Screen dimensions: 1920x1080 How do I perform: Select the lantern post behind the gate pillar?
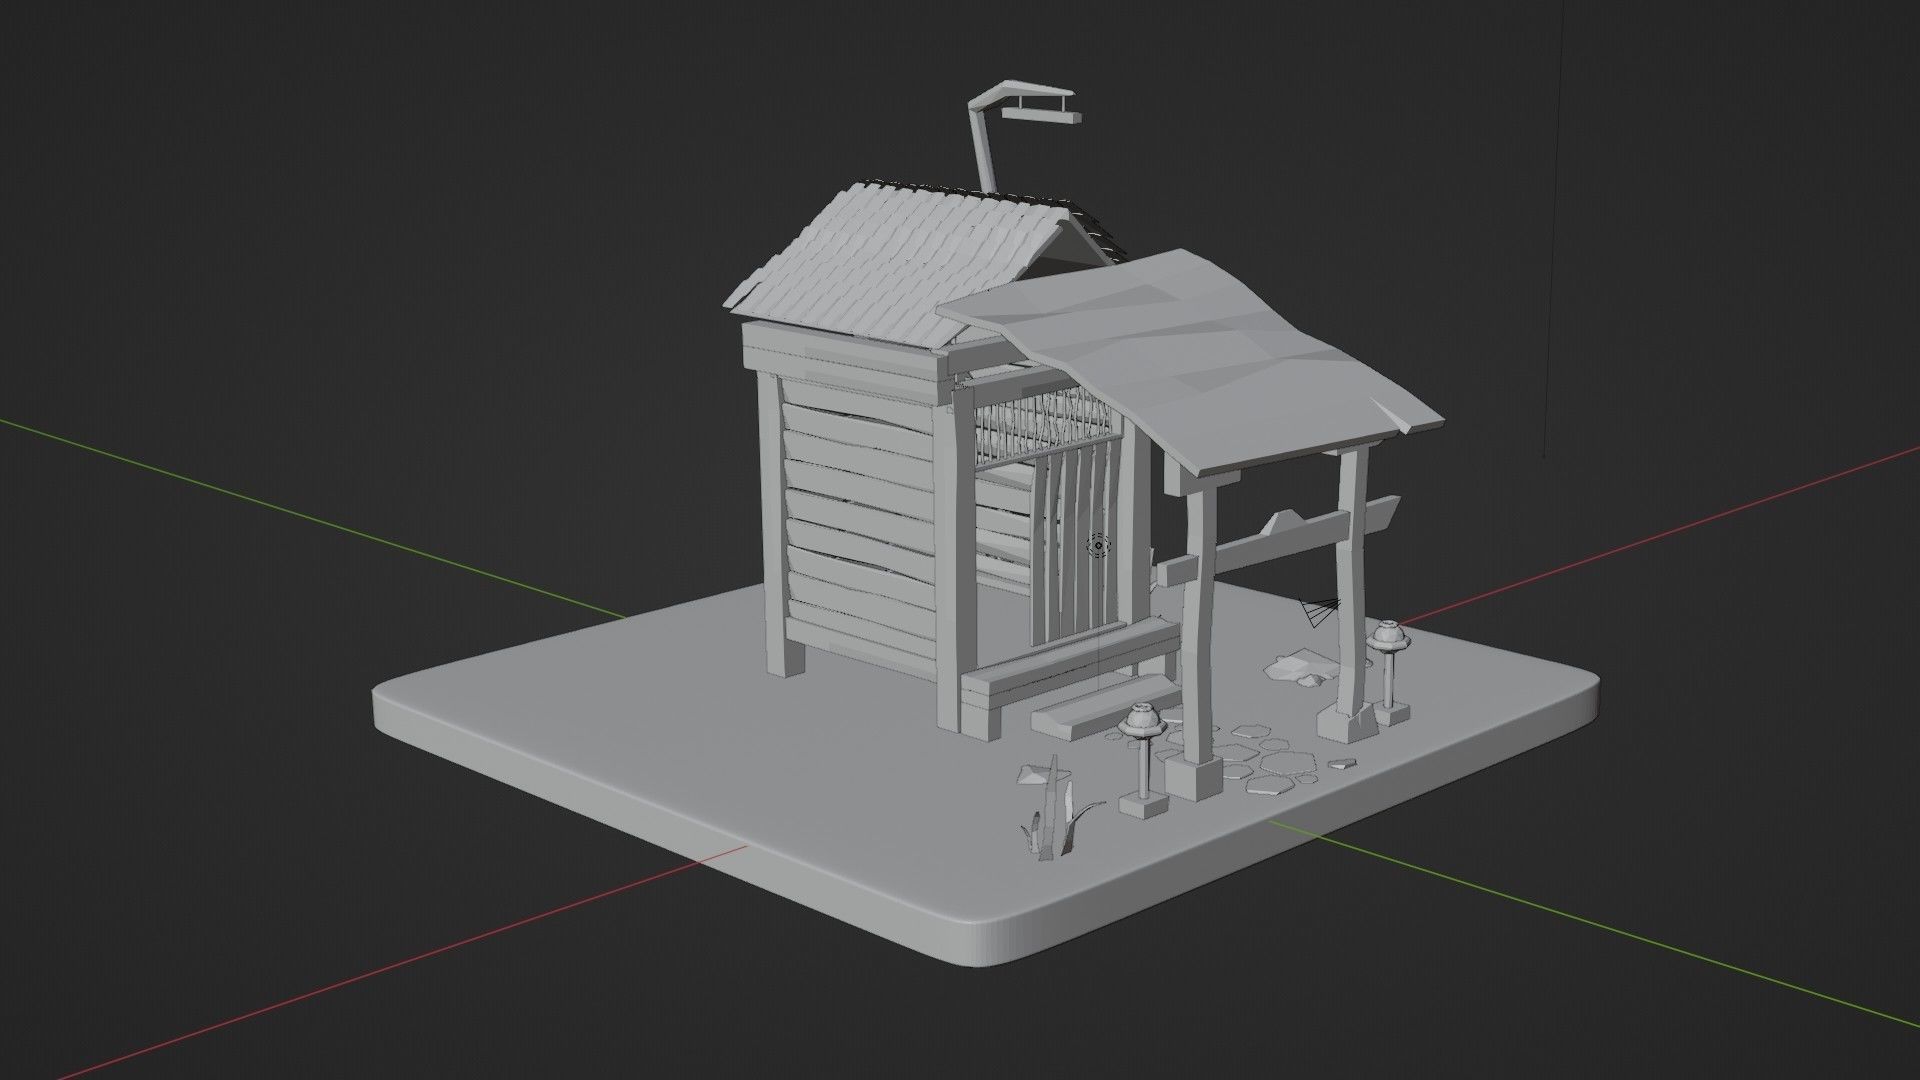point(1388,671)
